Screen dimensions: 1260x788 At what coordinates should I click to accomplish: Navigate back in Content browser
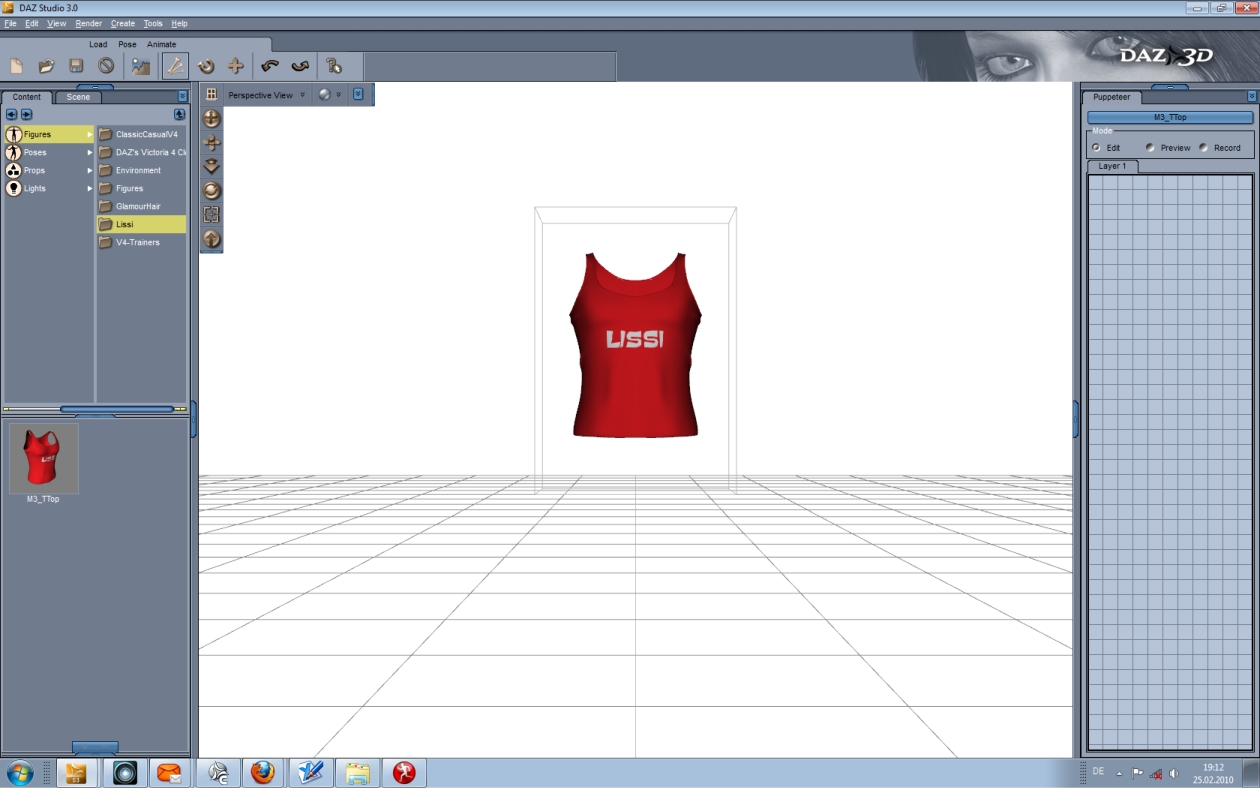[x=12, y=114]
